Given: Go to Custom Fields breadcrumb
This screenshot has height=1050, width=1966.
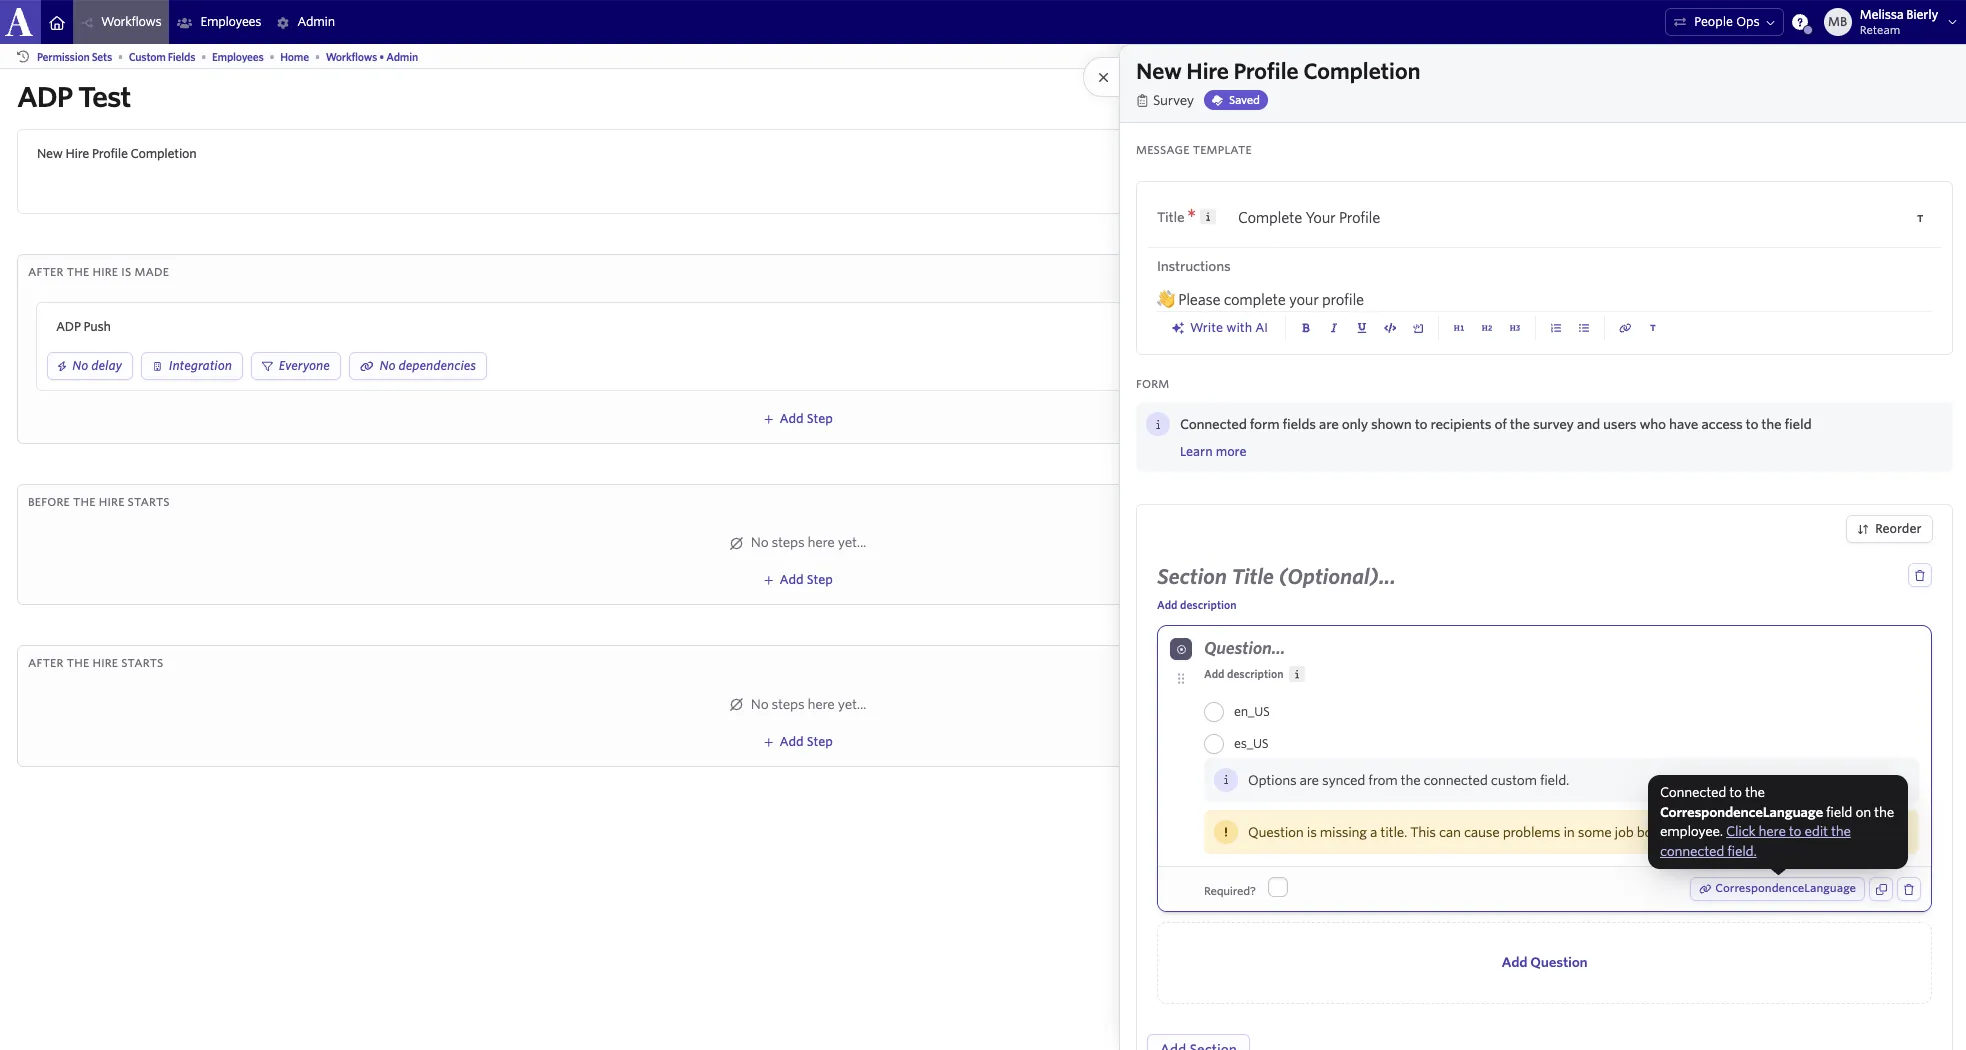Looking at the screenshot, I should click(x=162, y=57).
